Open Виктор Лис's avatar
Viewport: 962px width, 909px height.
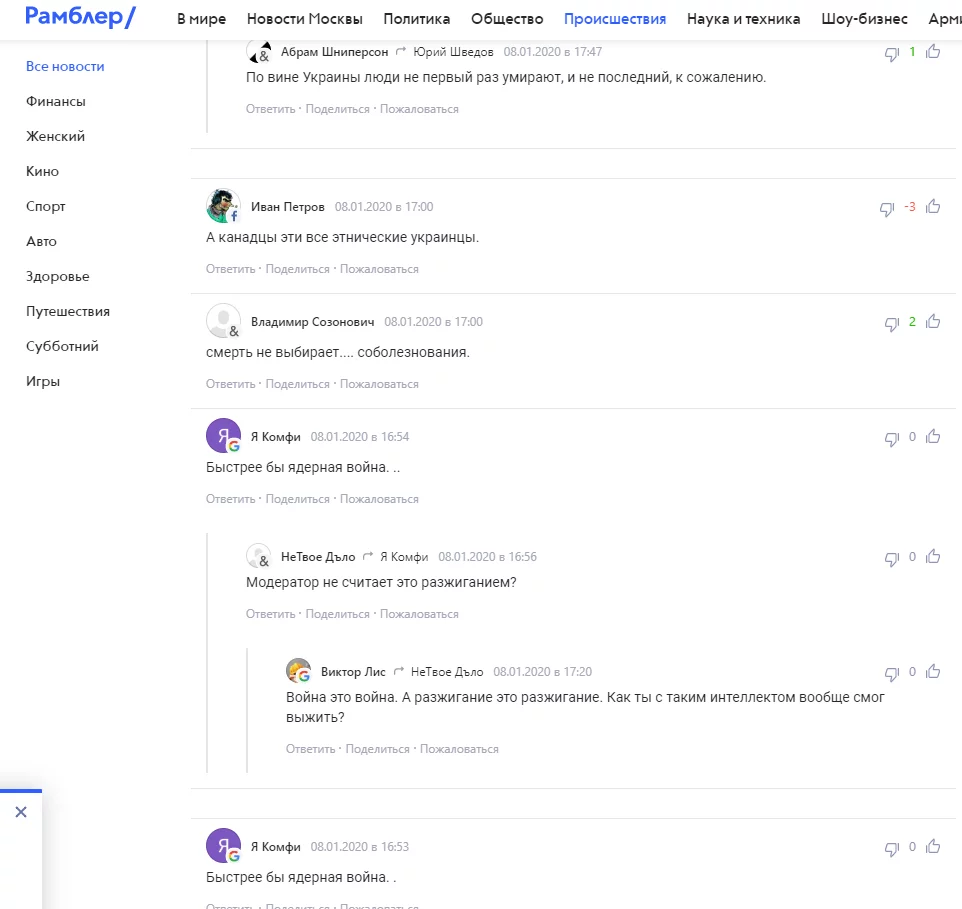click(299, 671)
